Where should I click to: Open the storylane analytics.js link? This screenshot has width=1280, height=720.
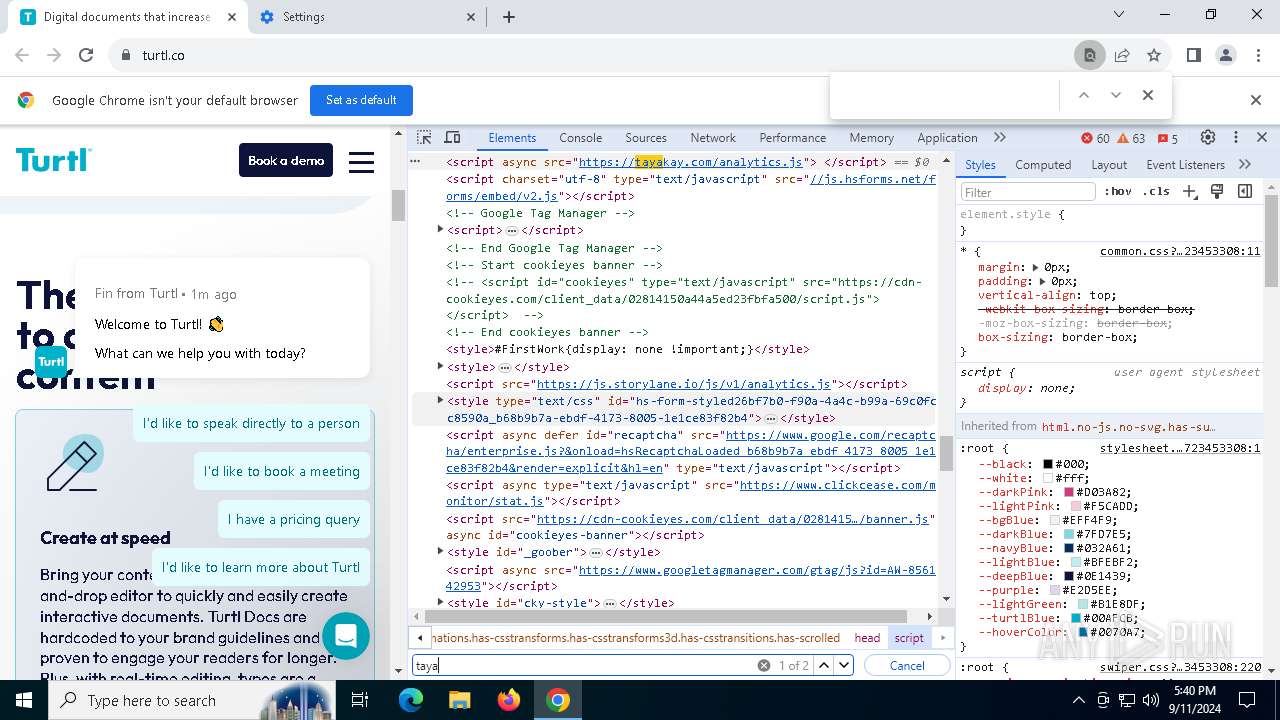click(x=684, y=384)
